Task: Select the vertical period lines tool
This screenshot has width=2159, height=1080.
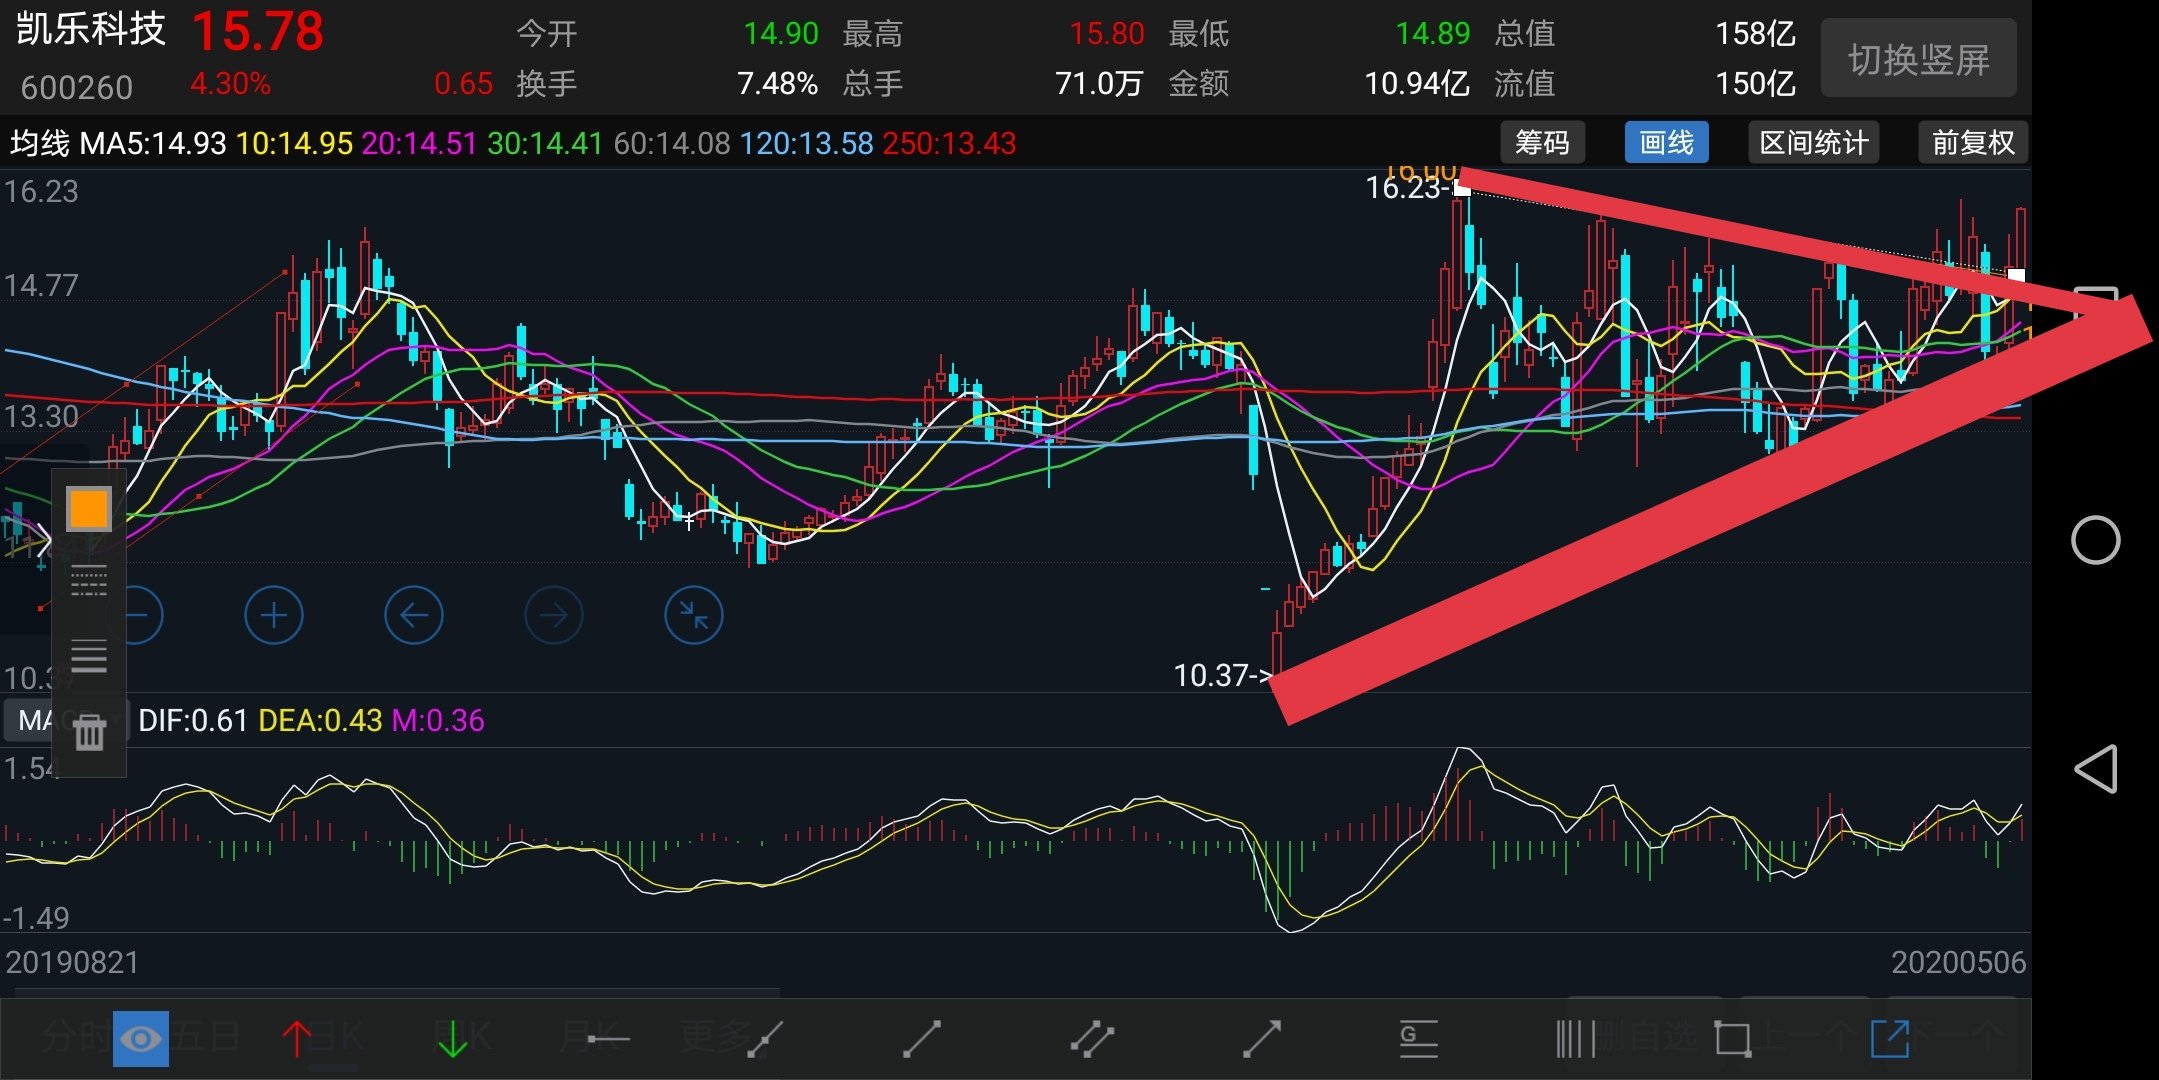Action: click(x=1575, y=1039)
